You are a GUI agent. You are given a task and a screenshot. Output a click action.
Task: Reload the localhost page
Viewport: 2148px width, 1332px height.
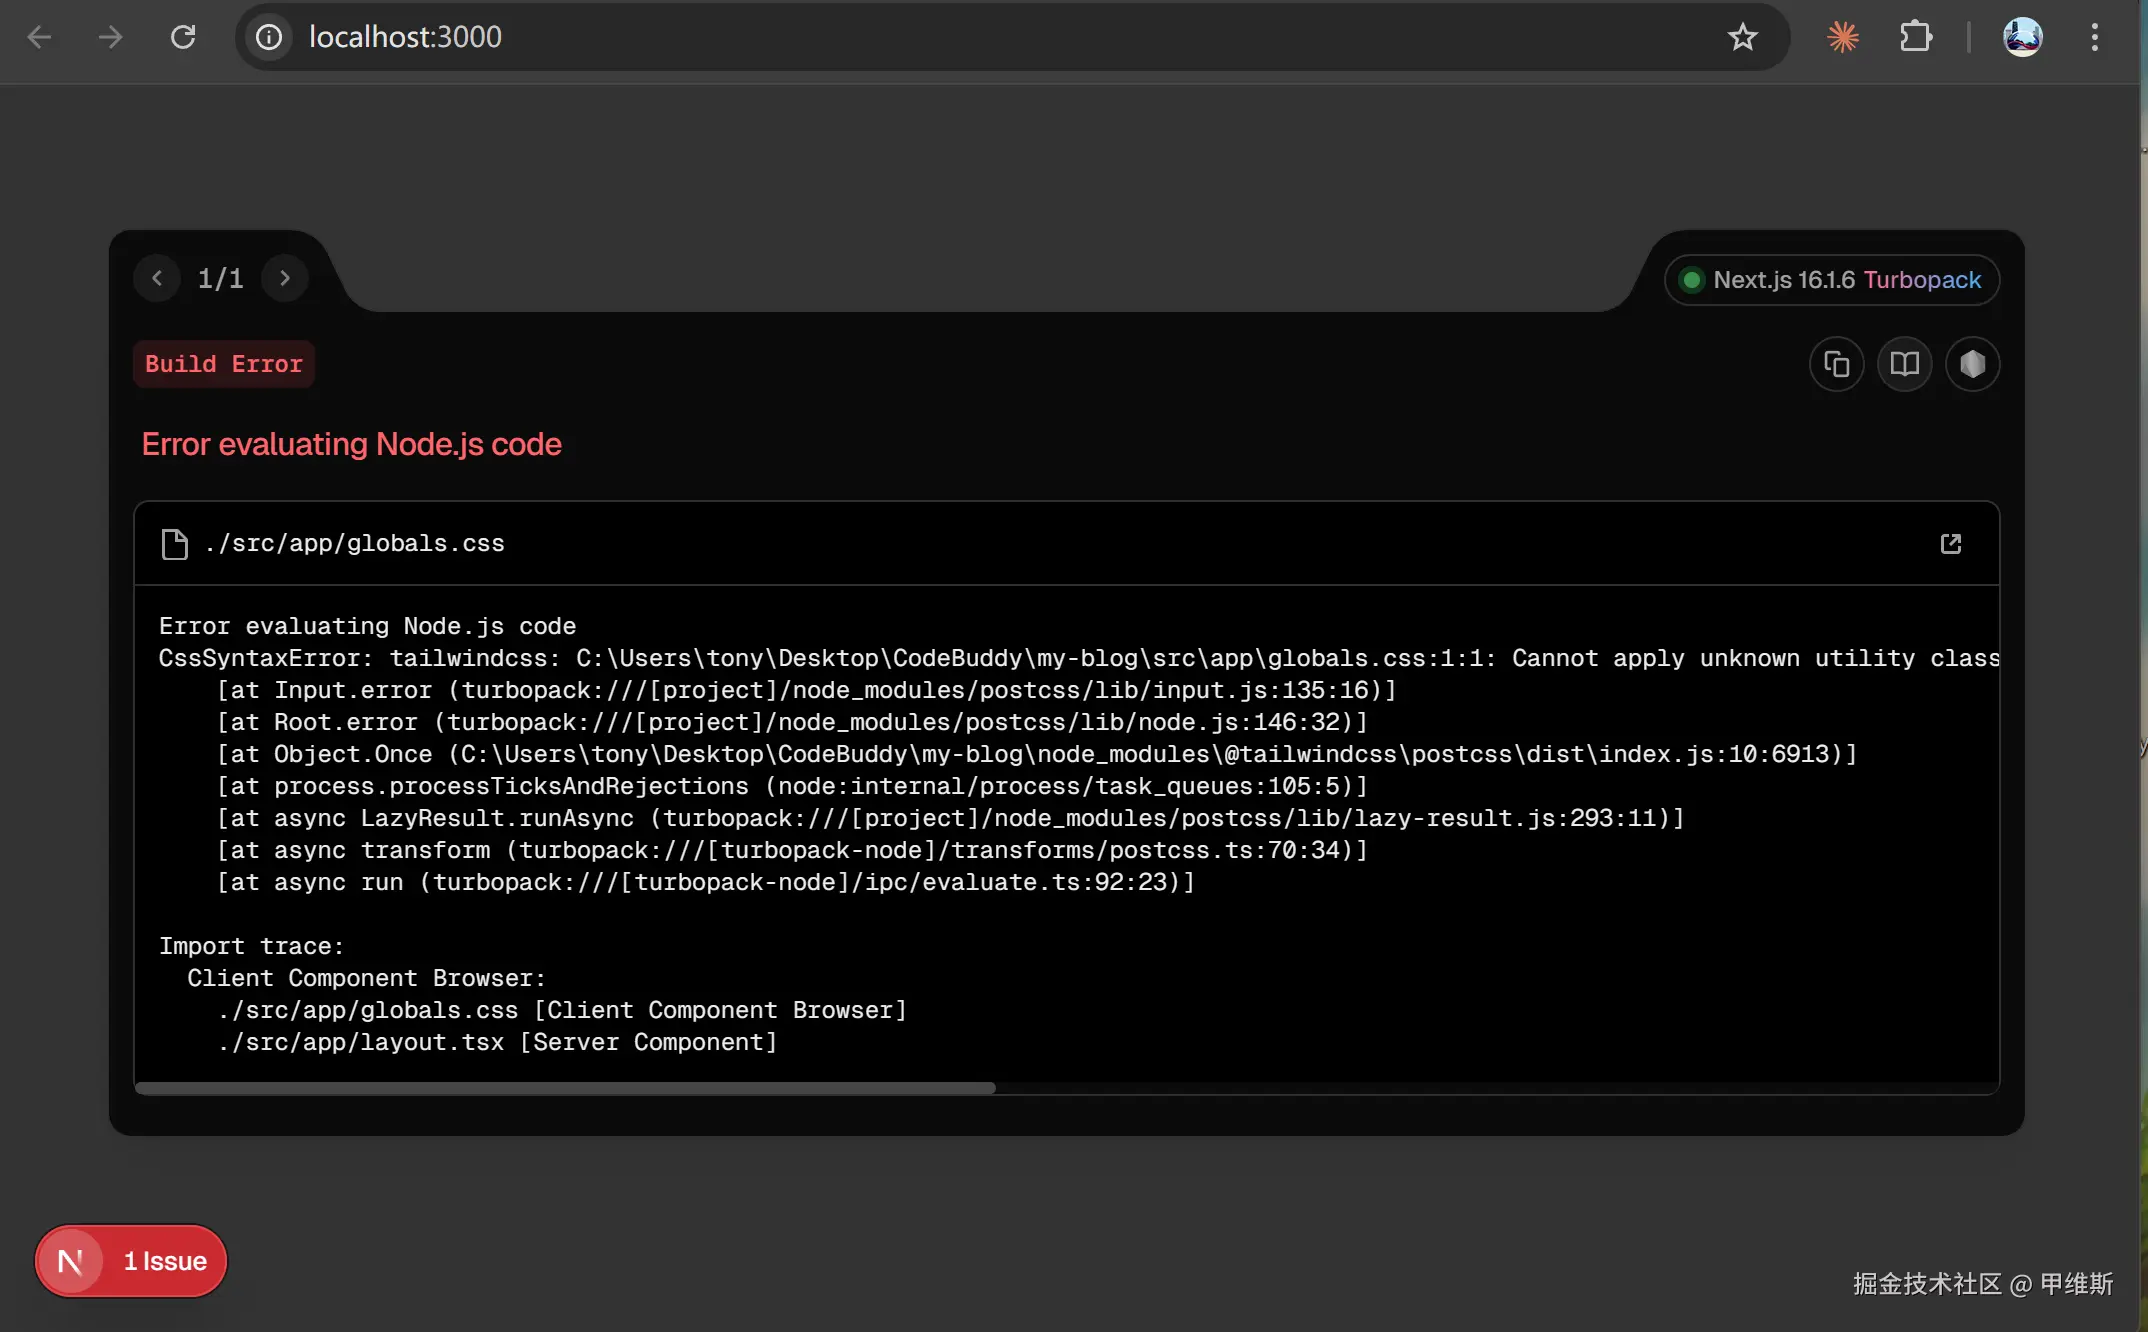point(182,37)
